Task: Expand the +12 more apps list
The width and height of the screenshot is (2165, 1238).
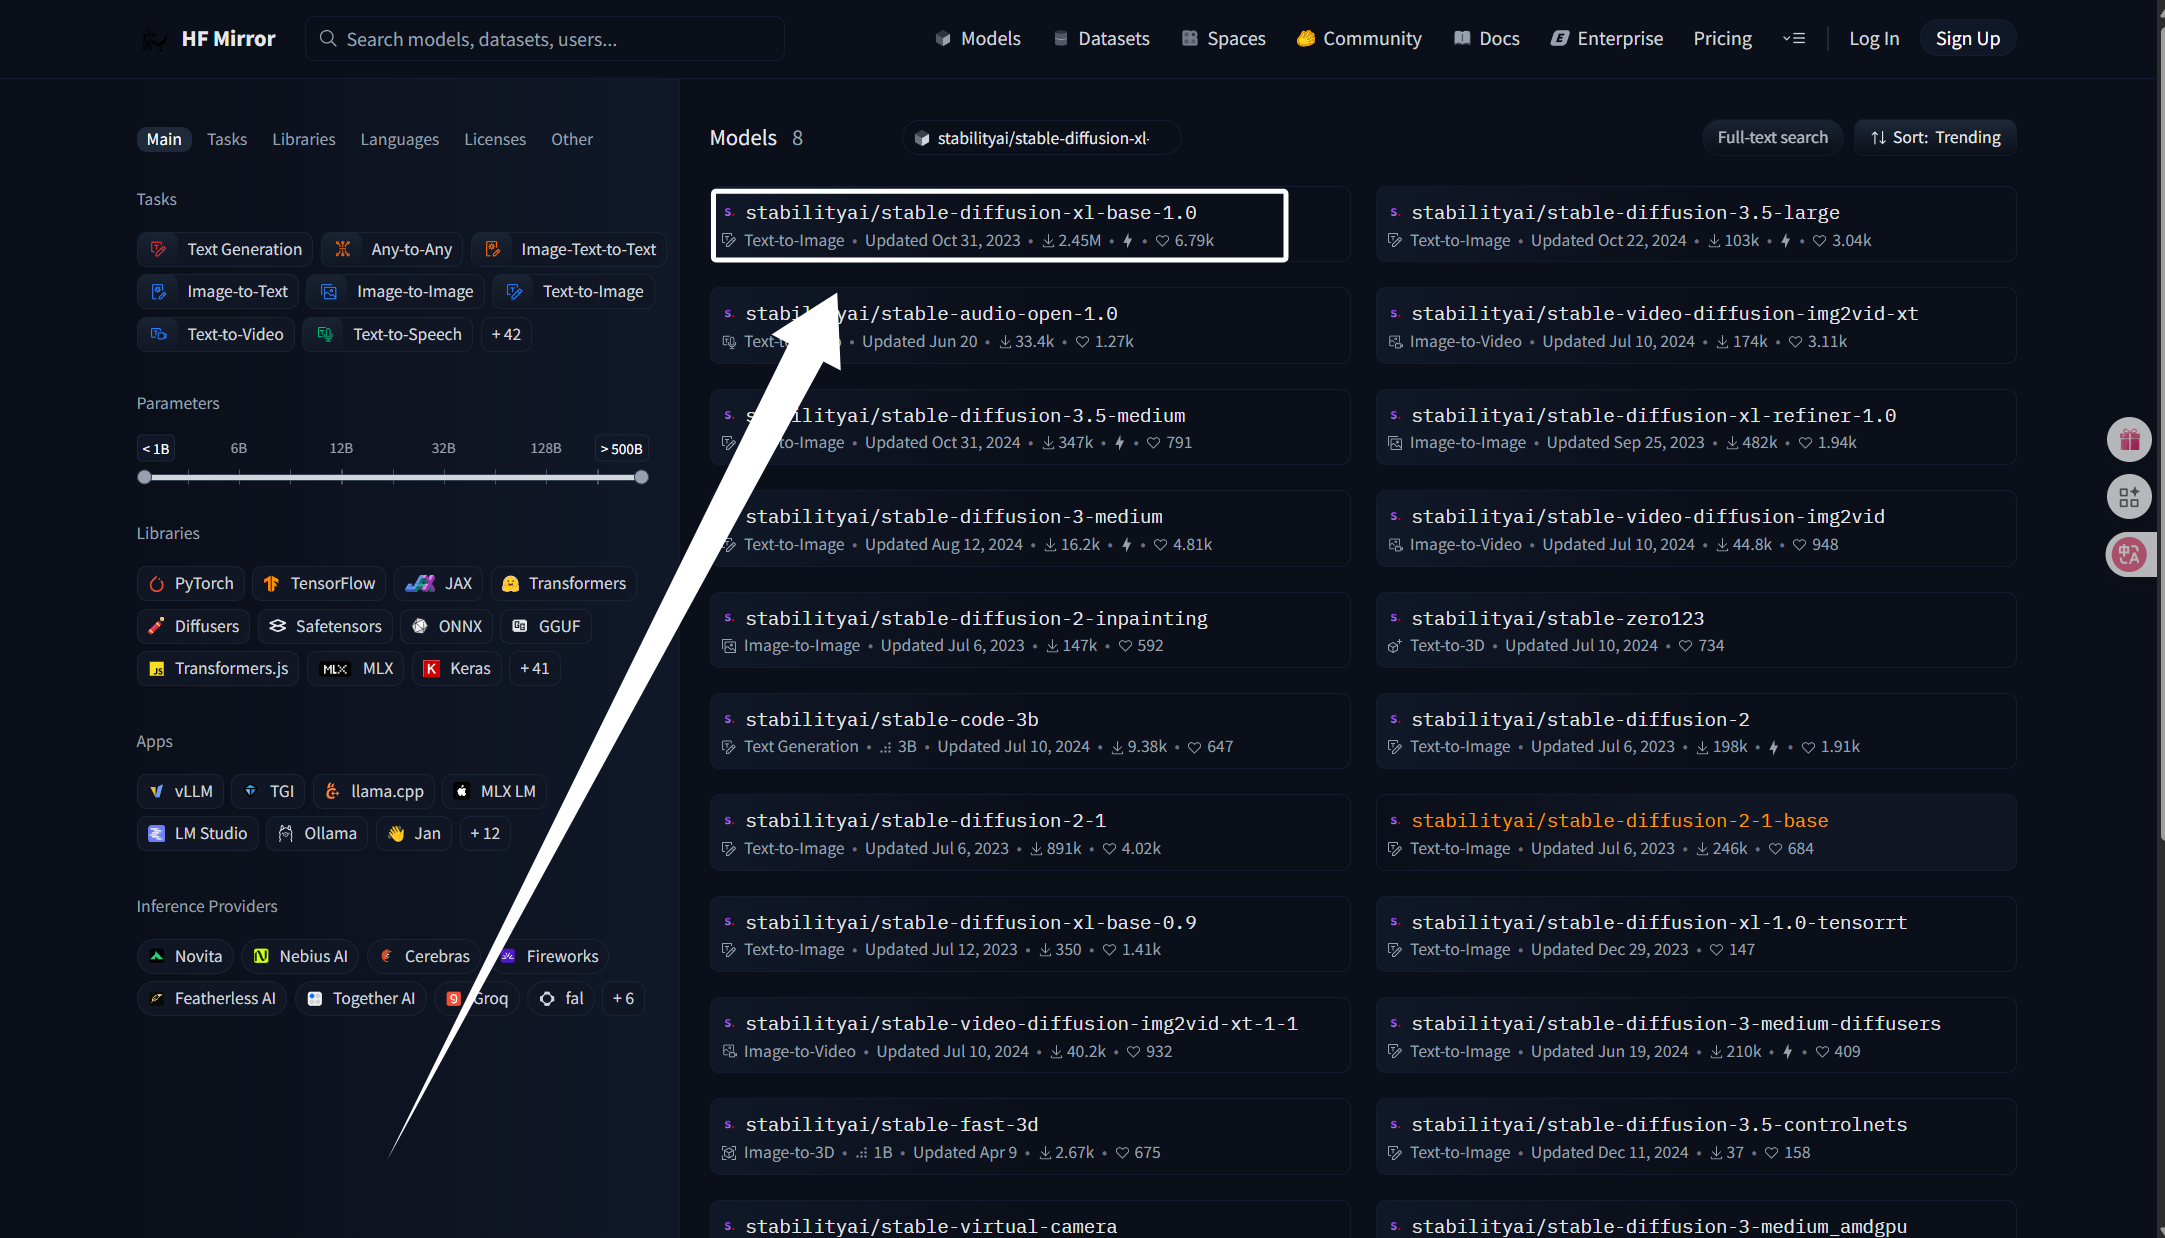Action: (x=485, y=833)
